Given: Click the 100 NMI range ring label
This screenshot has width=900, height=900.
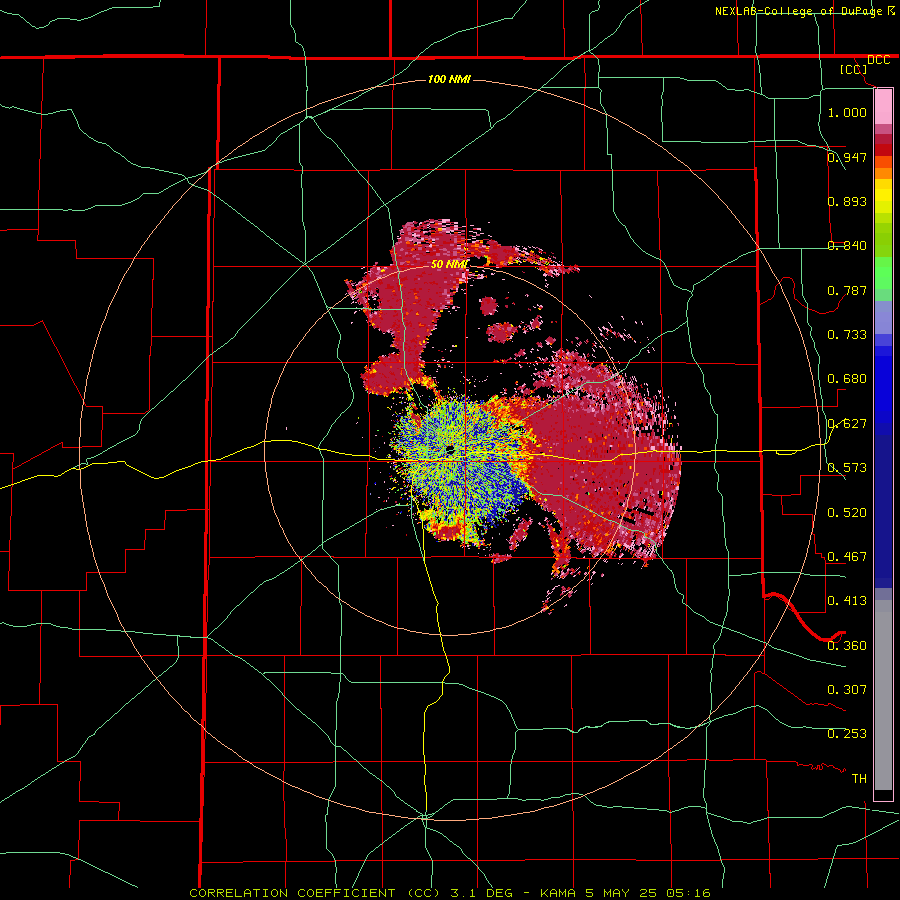Looking at the screenshot, I should click(x=449, y=79).
